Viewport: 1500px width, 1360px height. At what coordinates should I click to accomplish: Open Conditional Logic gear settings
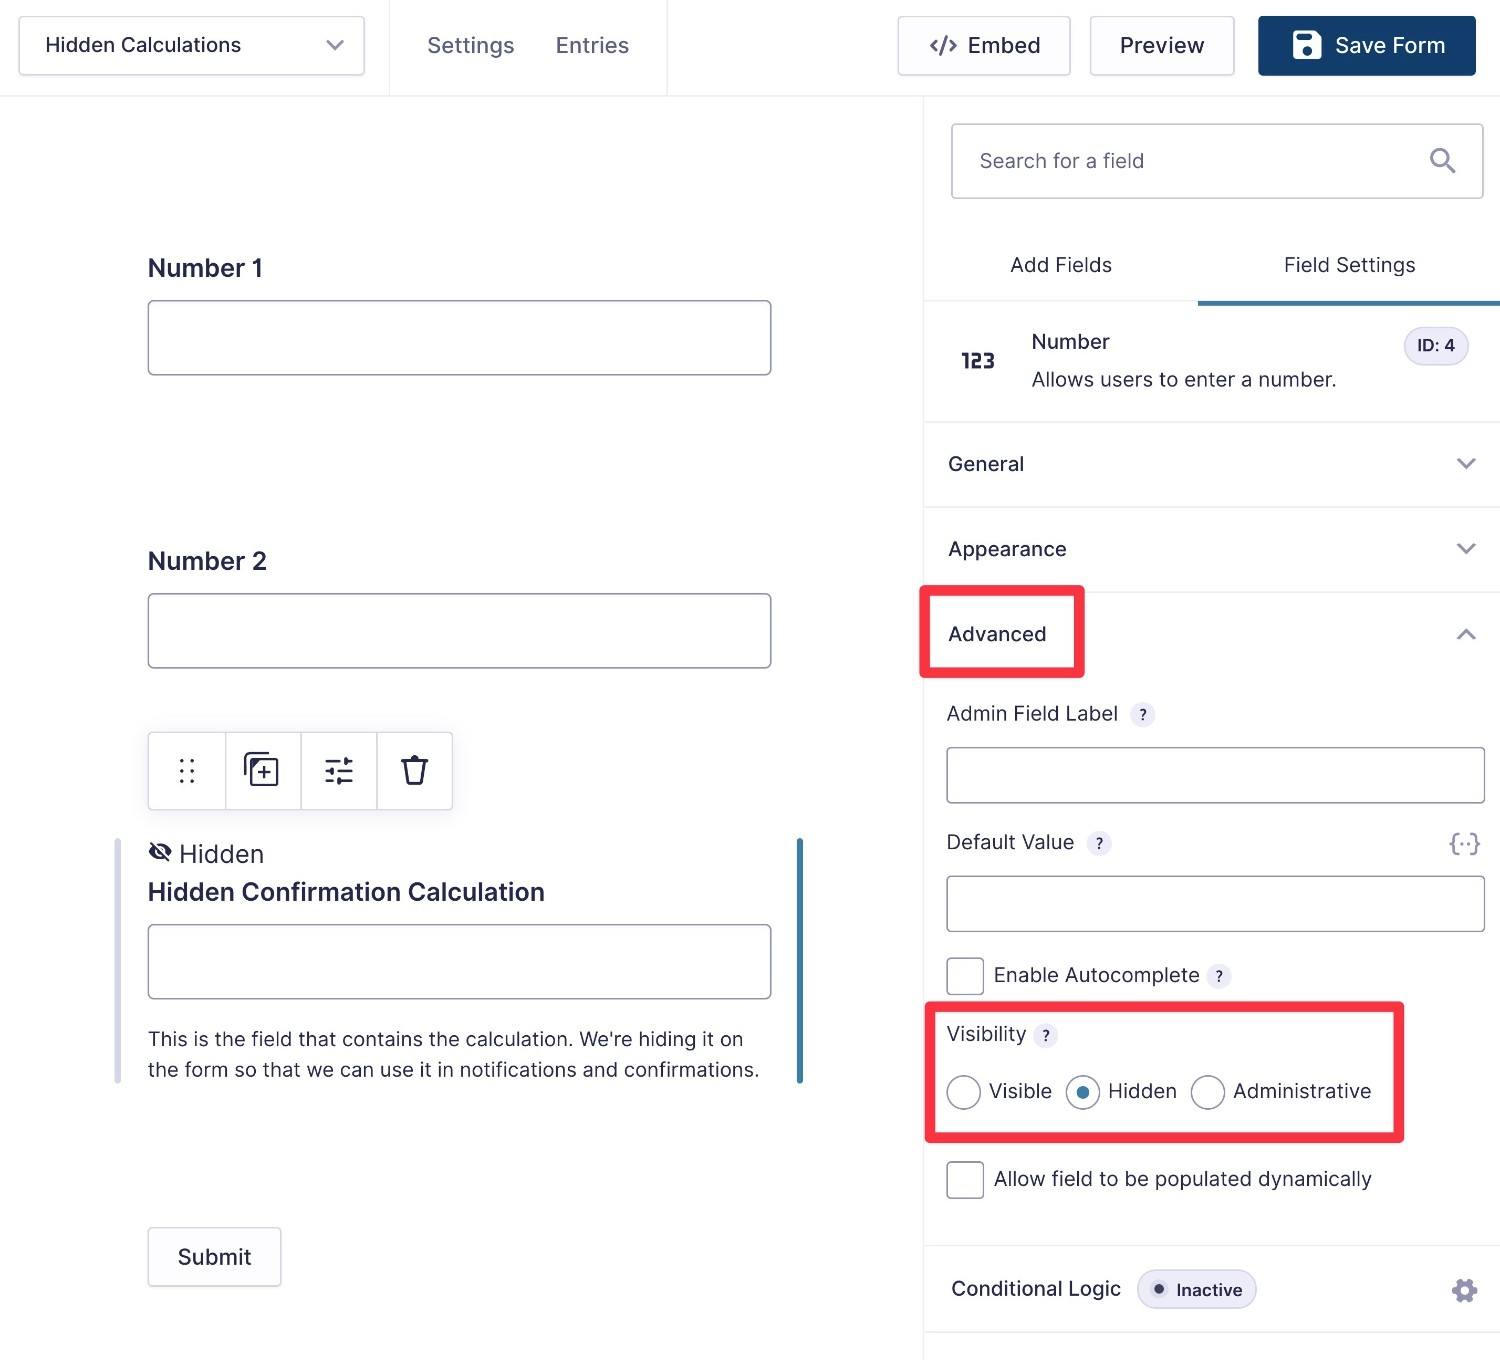(1464, 1290)
